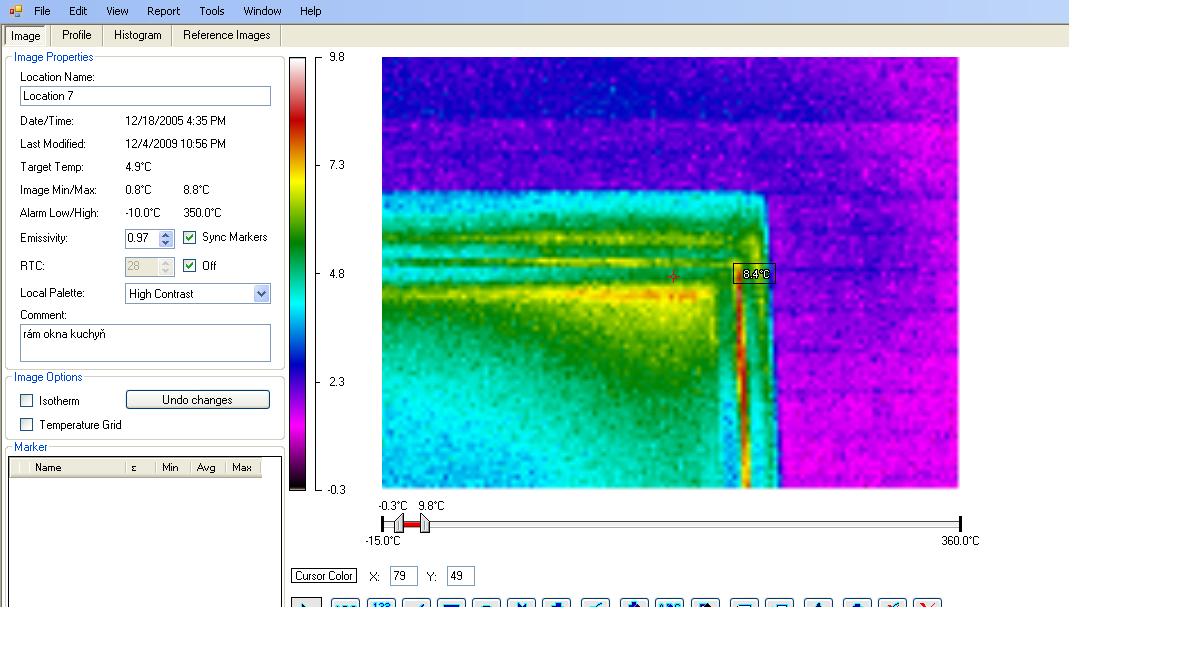Click the red crosshair on thermal image

coord(674,277)
